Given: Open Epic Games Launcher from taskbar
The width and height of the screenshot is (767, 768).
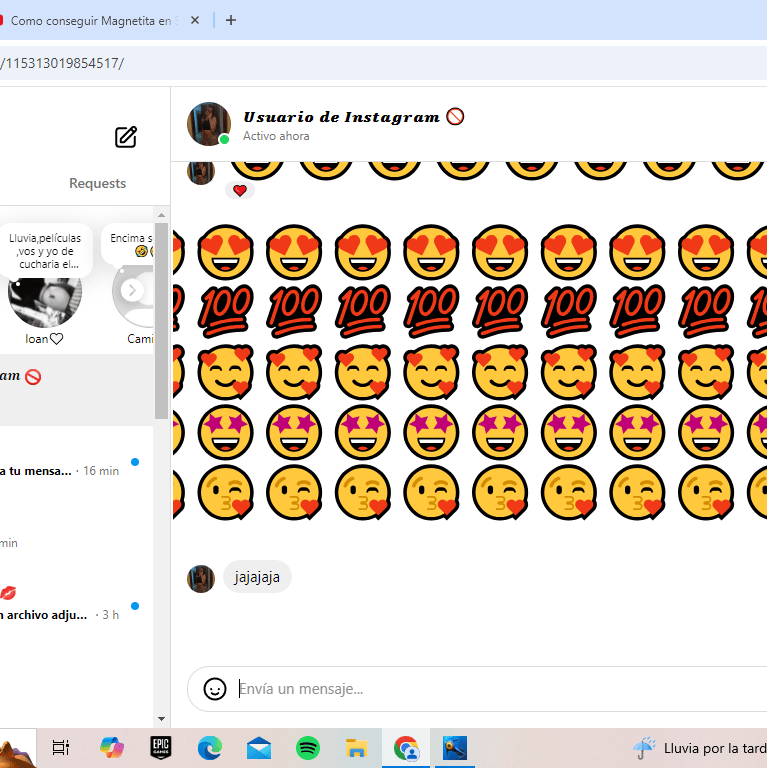Looking at the screenshot, I should [x=161, y=748].
